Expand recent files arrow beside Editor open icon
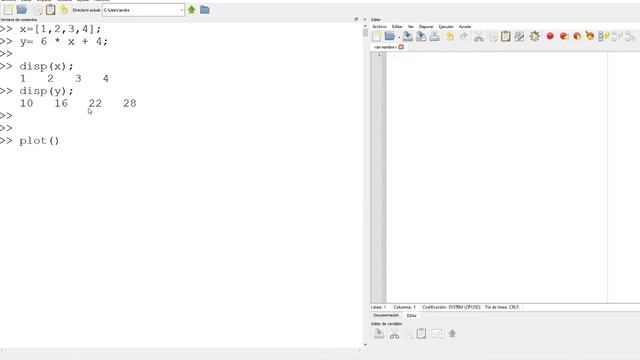The image size is (640, 360). (399, 38)
